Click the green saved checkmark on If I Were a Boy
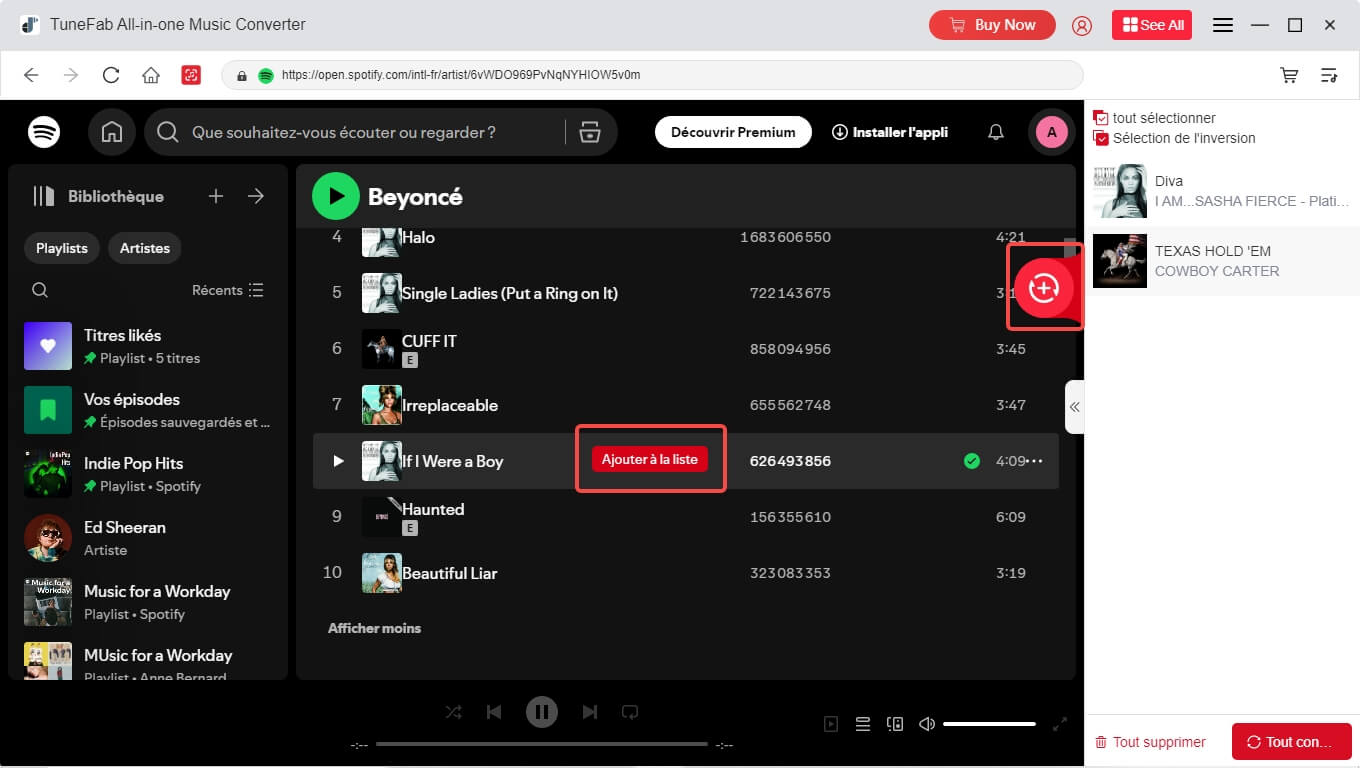1360x768 pixels. click(971, 461)
